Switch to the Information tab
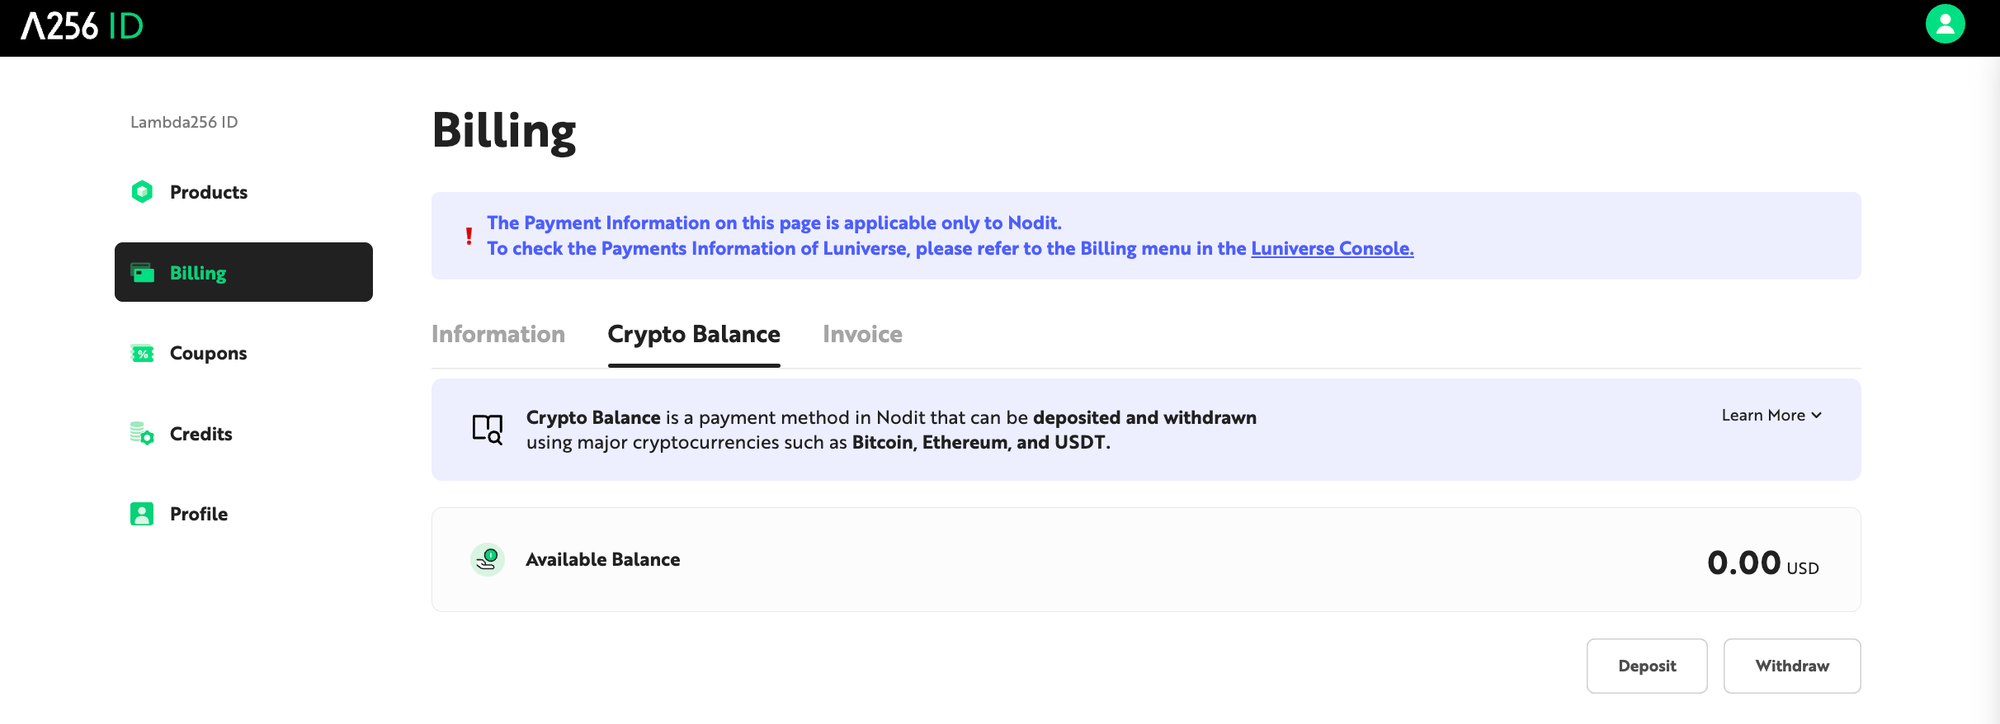The height and width of the screenshot is (724, 2000). [498, 334]
